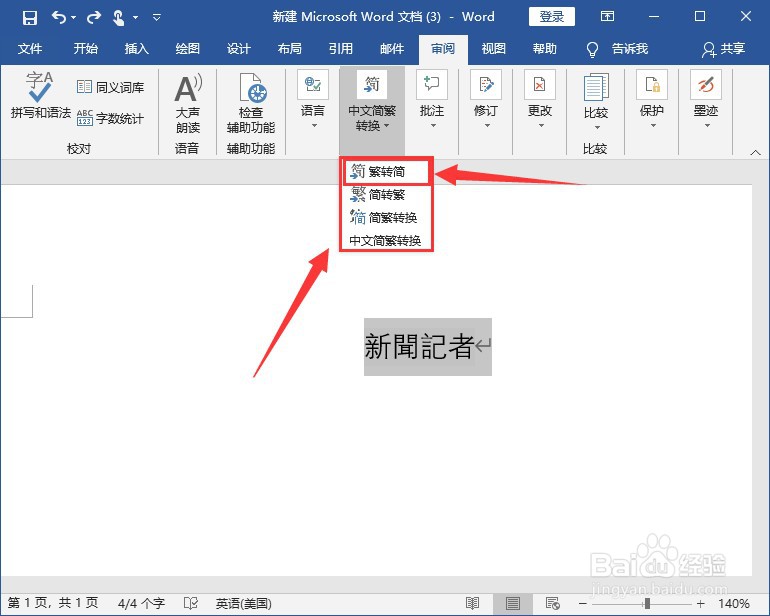Zoom in with the plus button

click(700, 604)
